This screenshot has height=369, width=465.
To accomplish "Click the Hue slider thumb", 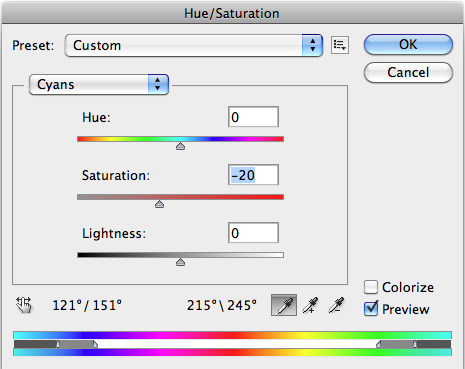I will pyautogui.click(x=180, y=146).
